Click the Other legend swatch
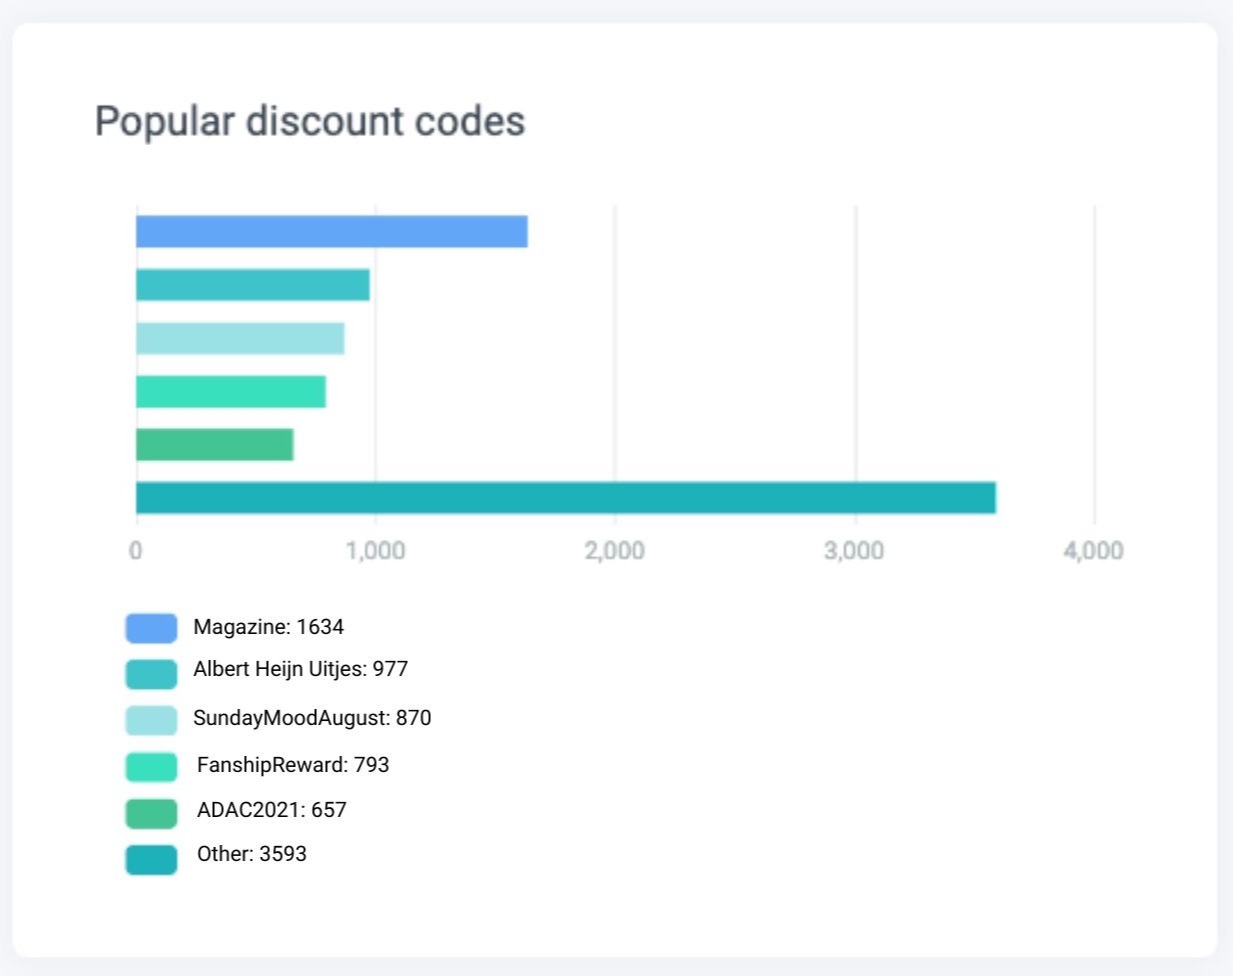 151,859
